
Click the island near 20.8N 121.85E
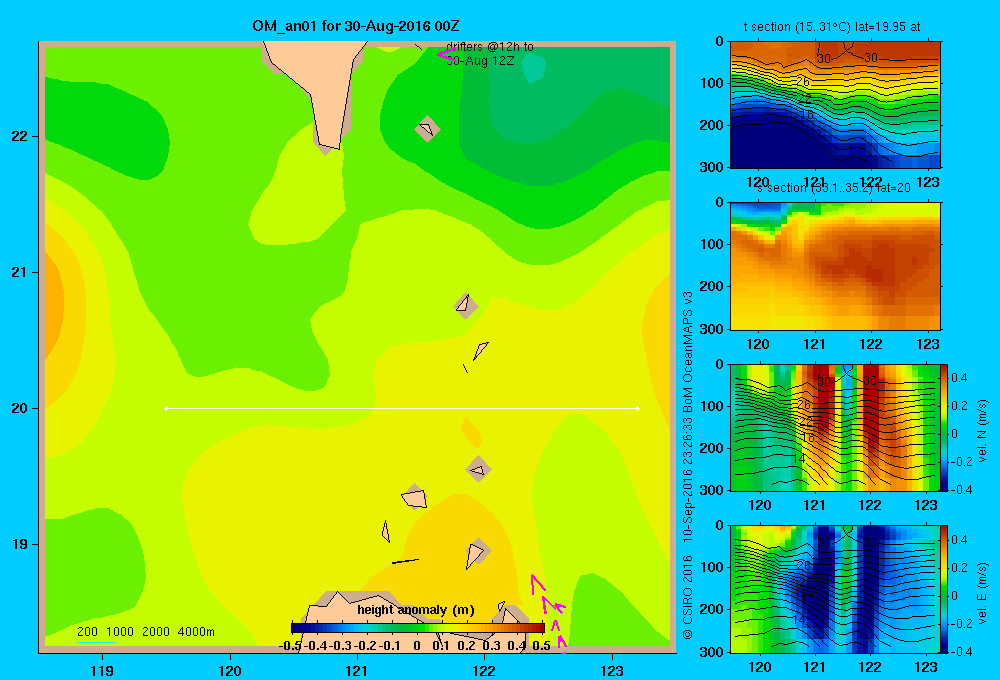466,306
